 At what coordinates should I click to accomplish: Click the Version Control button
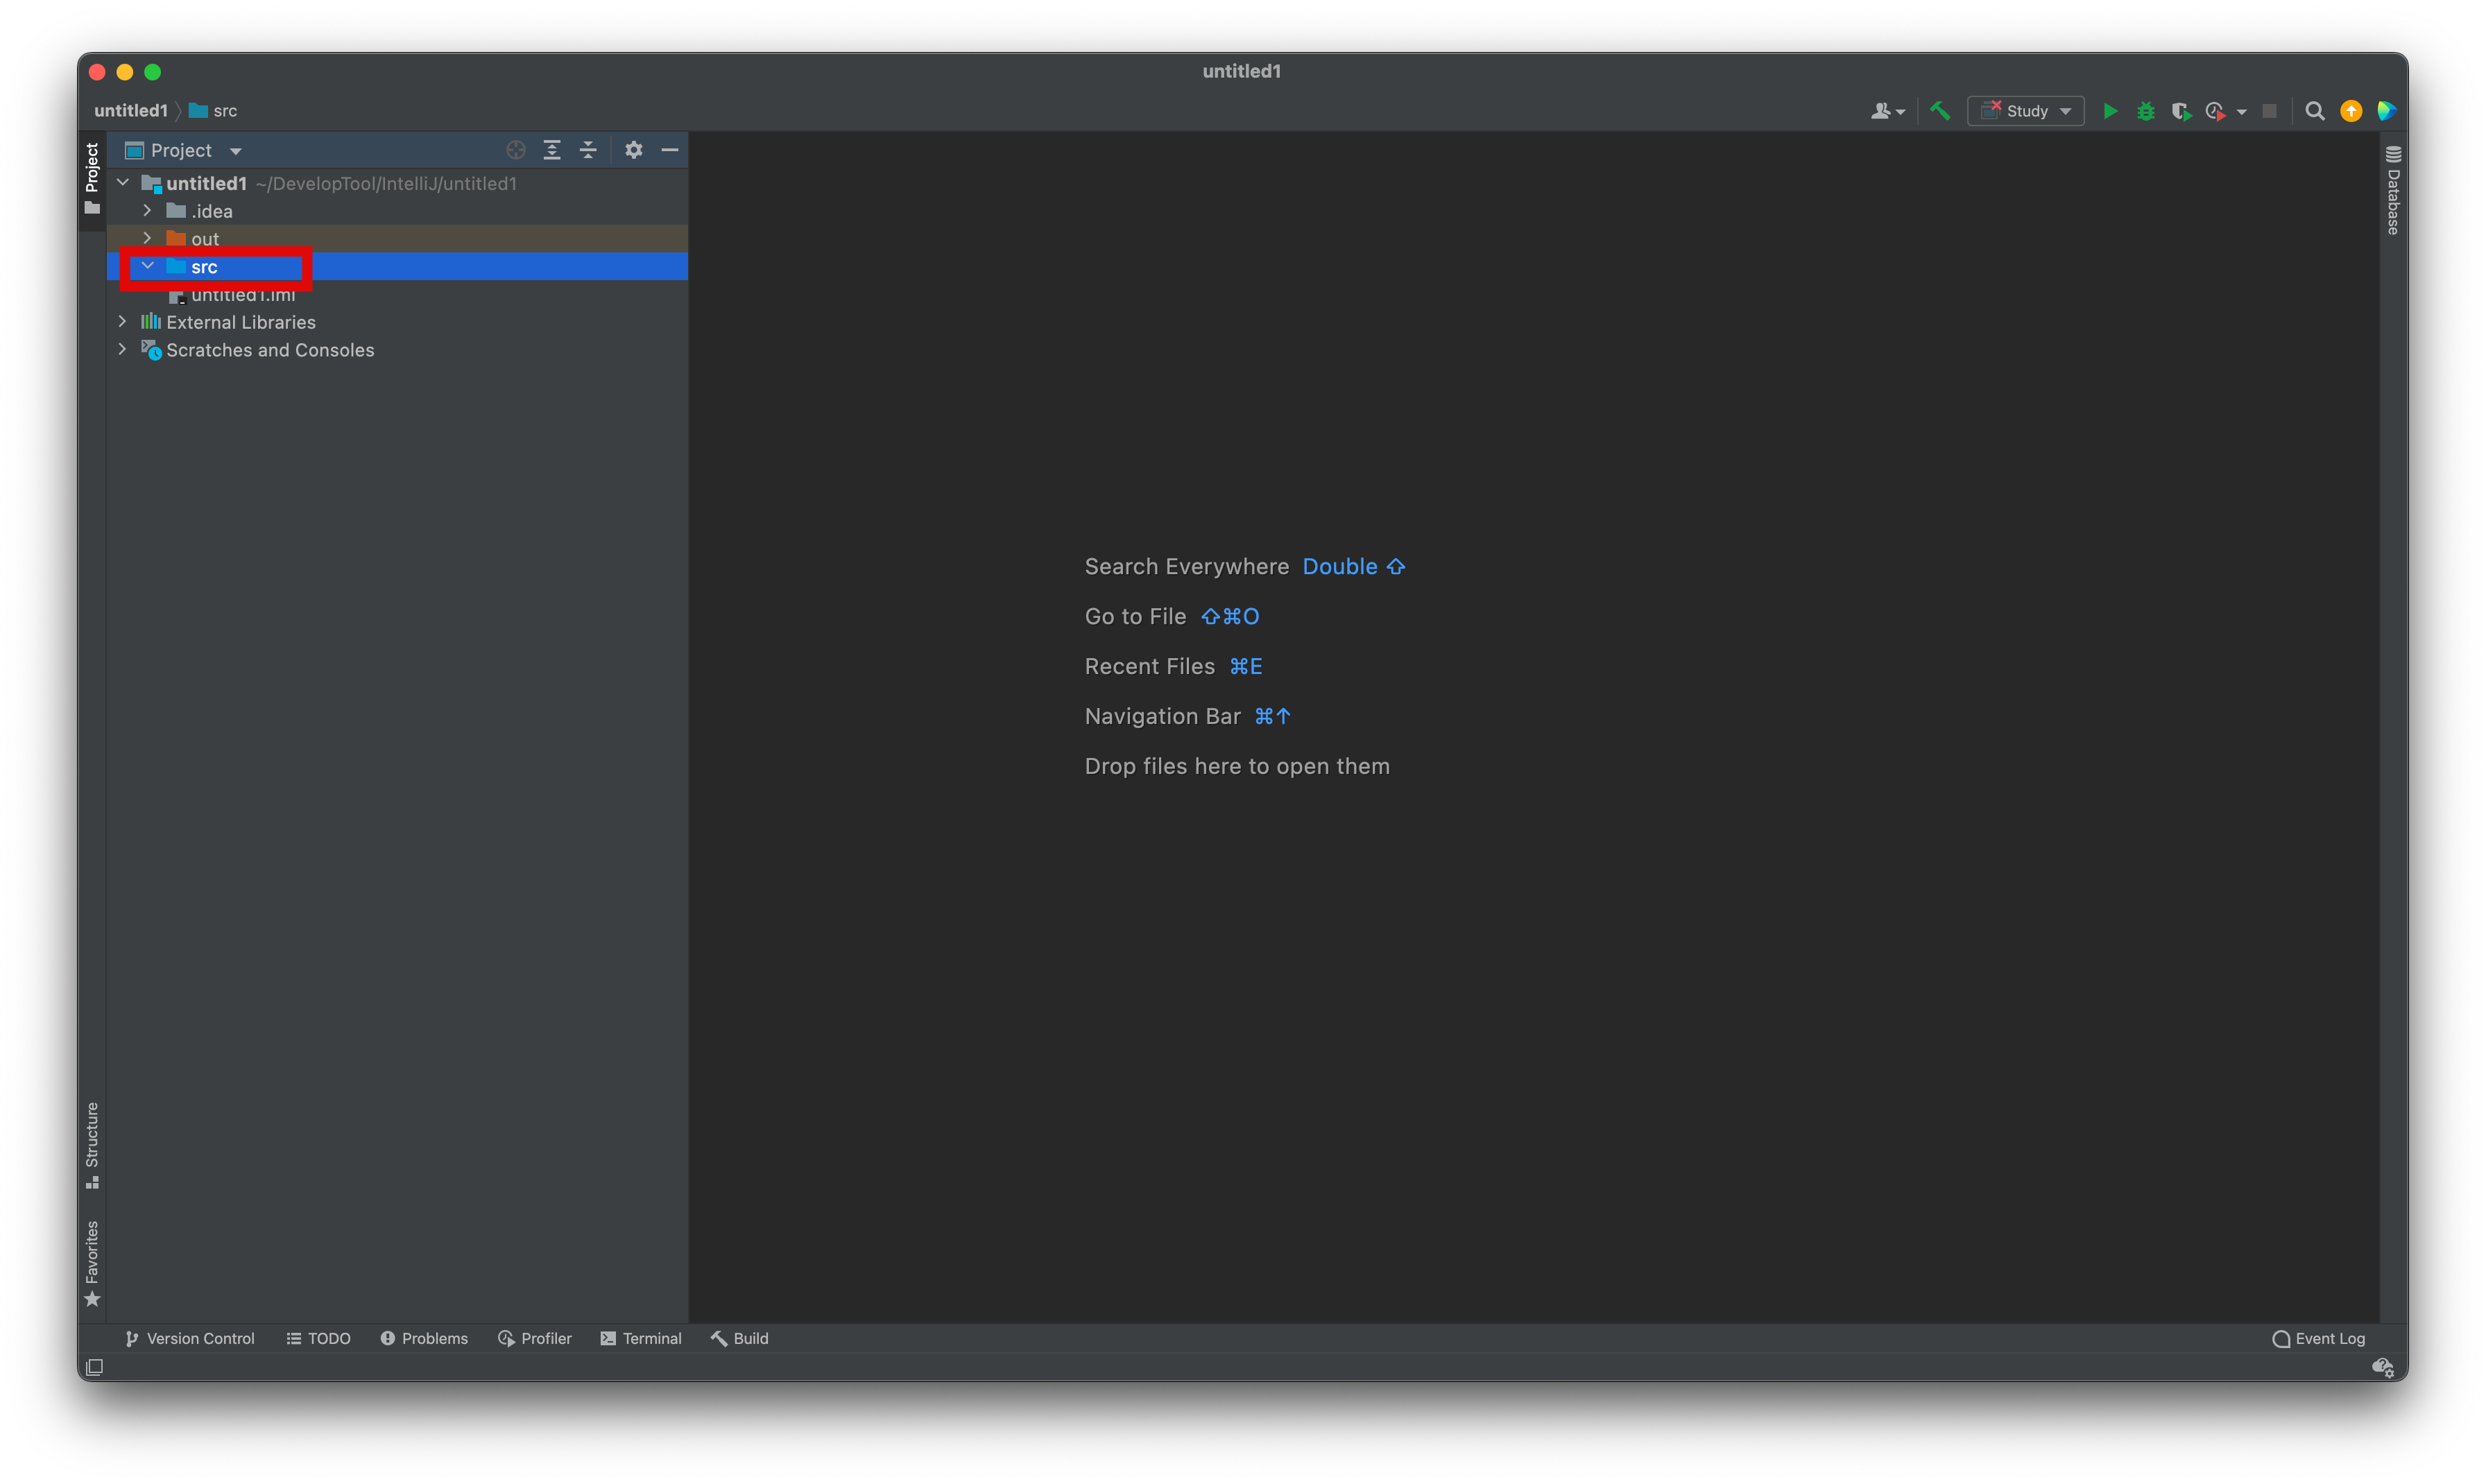(190, 1338)
